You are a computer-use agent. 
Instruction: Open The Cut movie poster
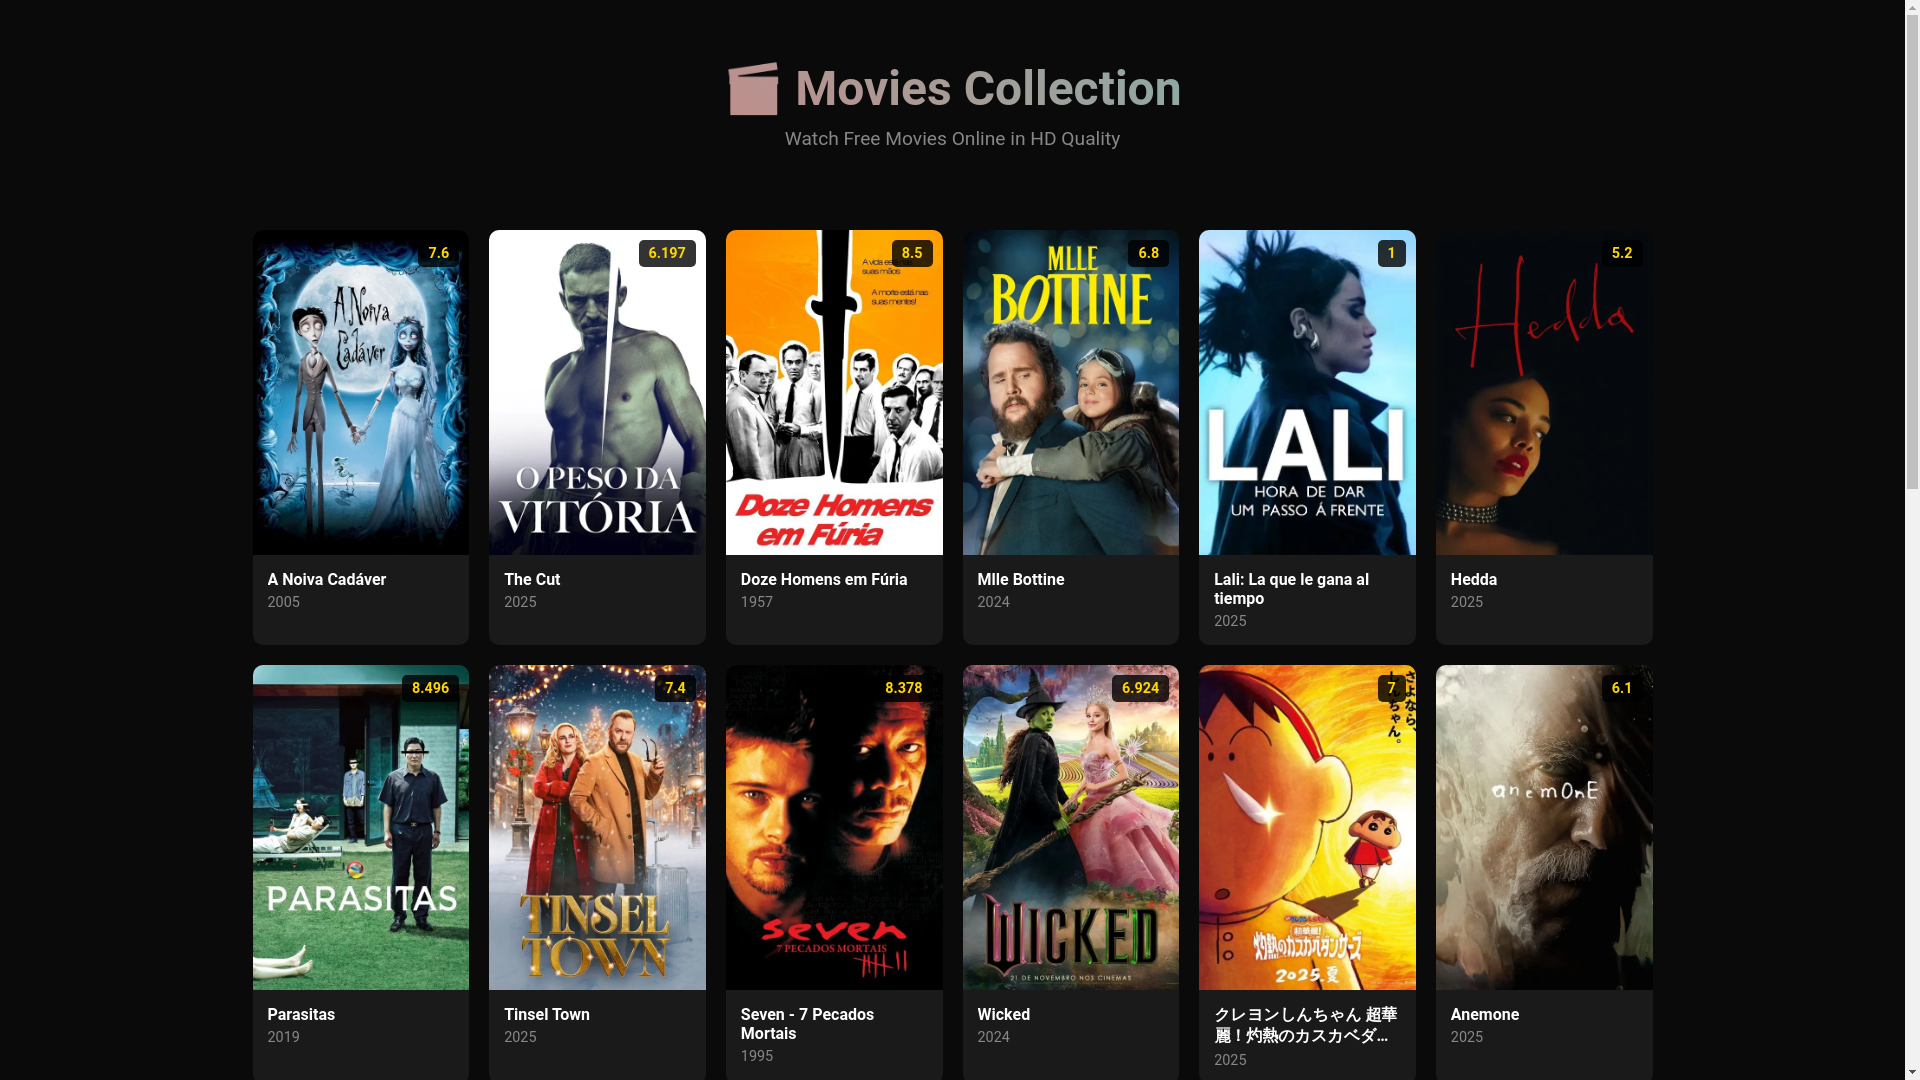tap(597, 392)
